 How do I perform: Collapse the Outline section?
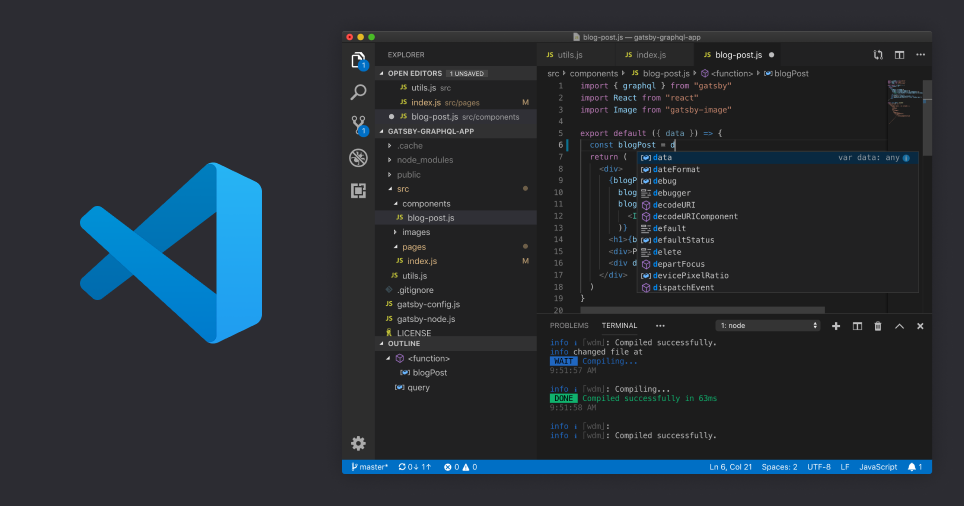coord(382,344)
